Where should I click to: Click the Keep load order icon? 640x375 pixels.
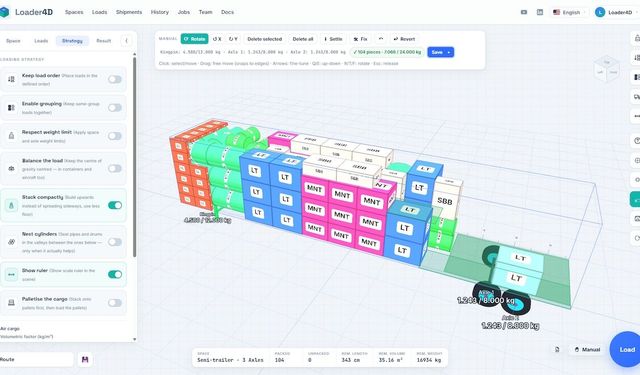coord(11,79)
